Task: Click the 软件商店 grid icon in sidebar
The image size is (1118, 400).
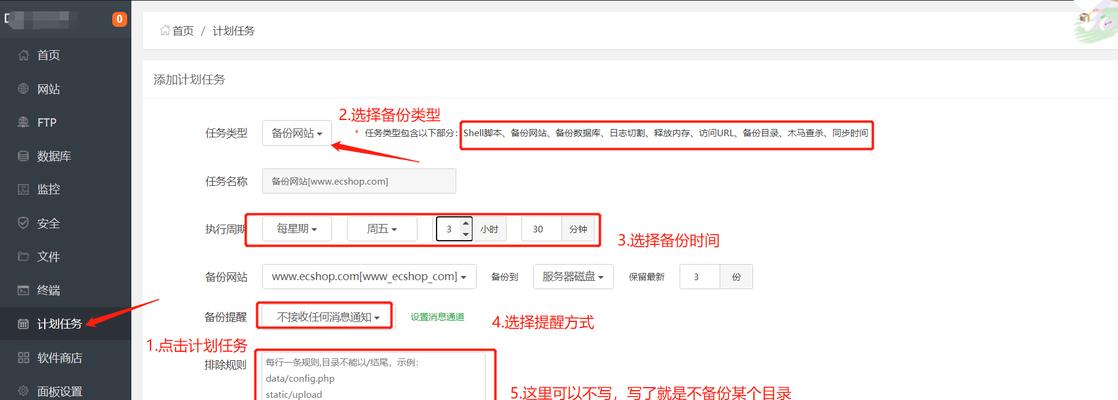Action: (x=24, y=357)
